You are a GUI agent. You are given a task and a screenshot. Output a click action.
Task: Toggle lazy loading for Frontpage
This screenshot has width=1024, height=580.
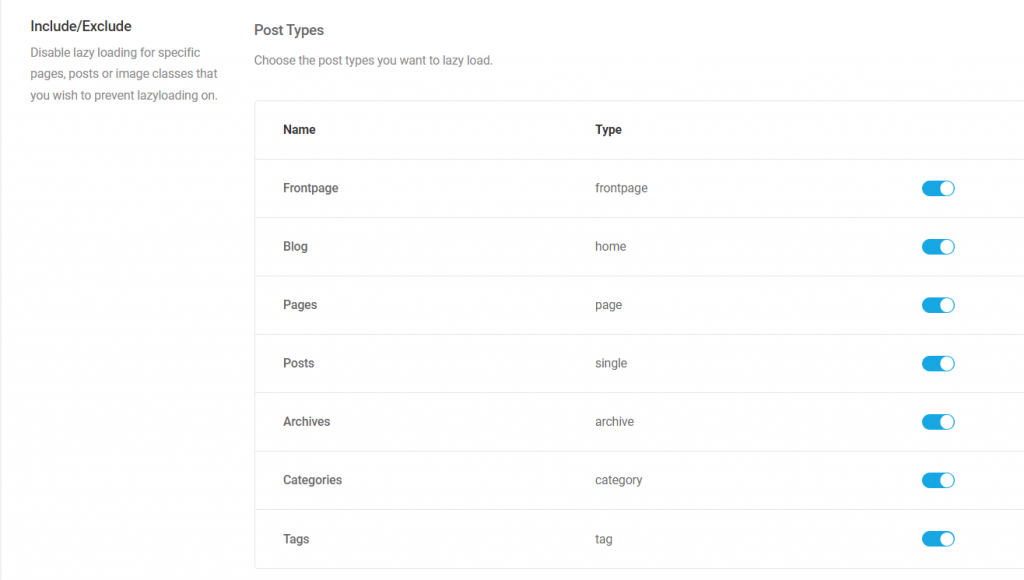pos(938,188)
